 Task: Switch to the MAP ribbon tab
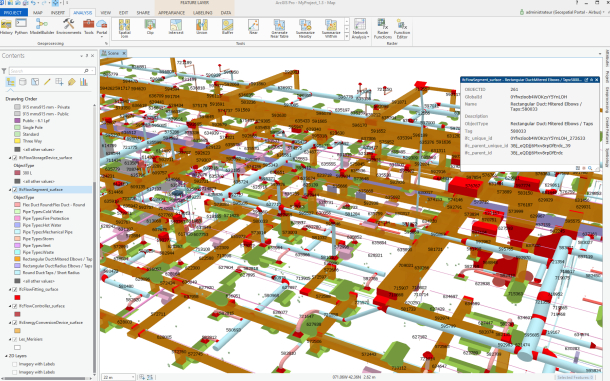coord(38,12)
